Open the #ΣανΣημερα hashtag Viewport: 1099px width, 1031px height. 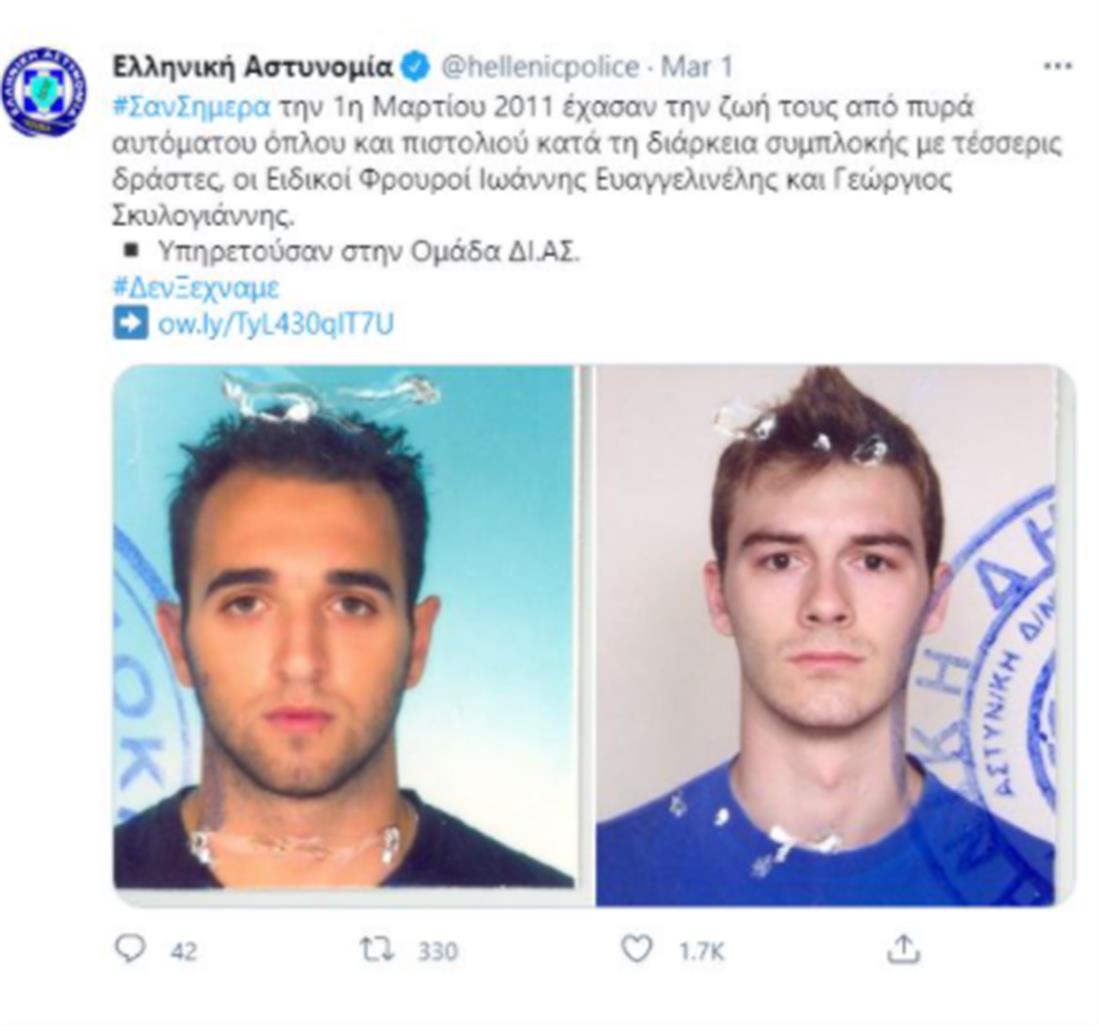(191, 108)
